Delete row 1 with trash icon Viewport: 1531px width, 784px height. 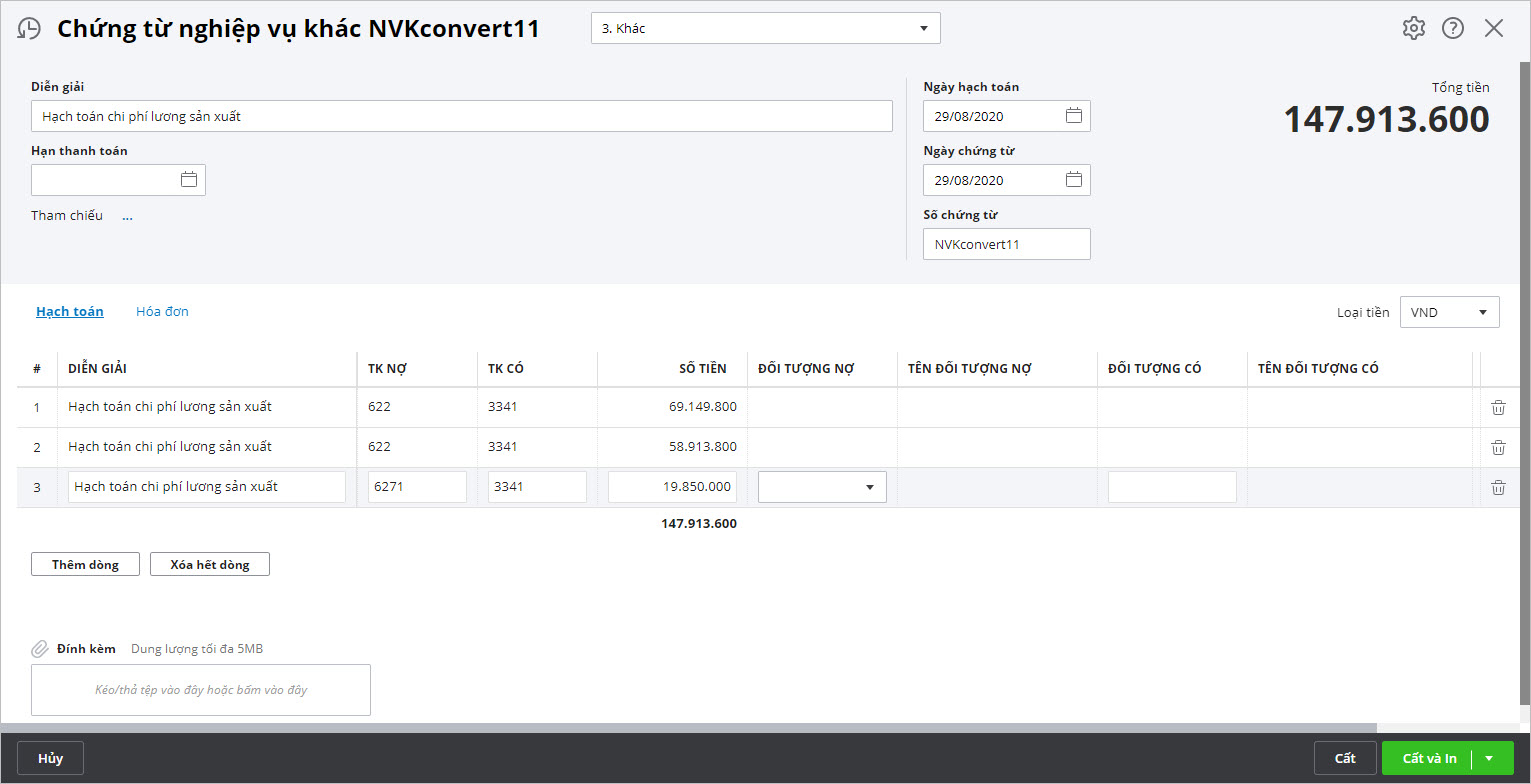tap(1498, 407)
